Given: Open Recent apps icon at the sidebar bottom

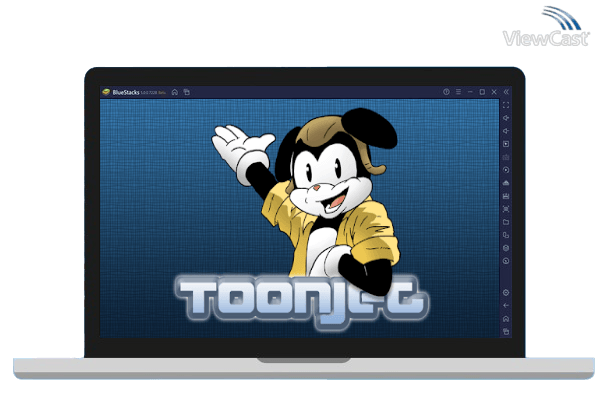Looking at the screenshot, I should tap(506, 331).
